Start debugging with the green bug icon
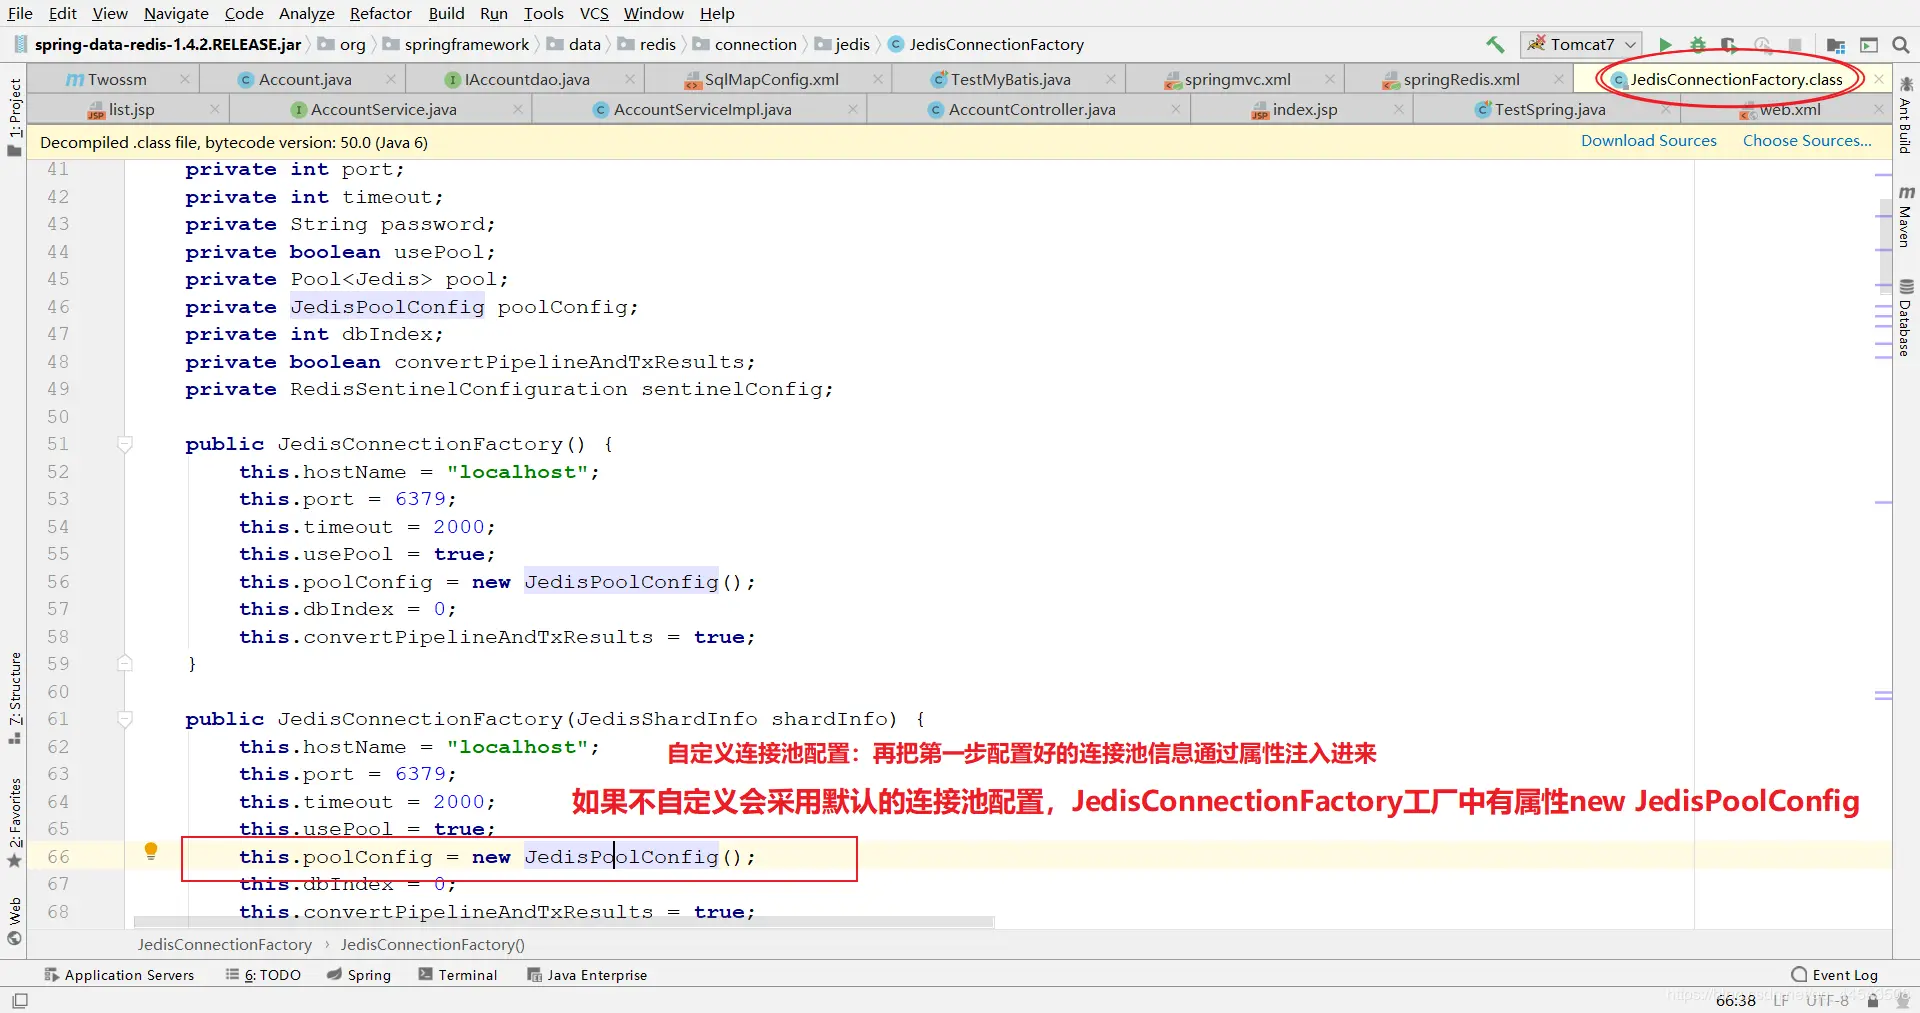 (1698, 45)
